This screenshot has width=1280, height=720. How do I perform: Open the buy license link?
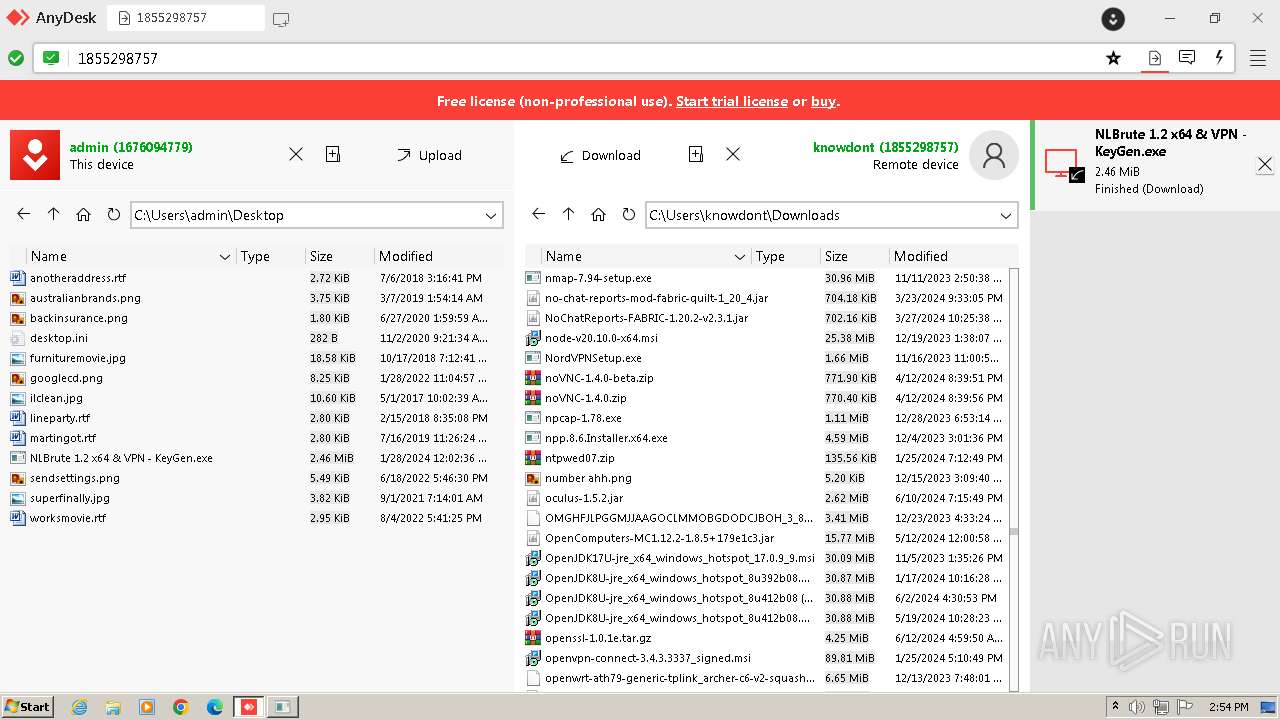pyautogui.click(x=823, y=101)
